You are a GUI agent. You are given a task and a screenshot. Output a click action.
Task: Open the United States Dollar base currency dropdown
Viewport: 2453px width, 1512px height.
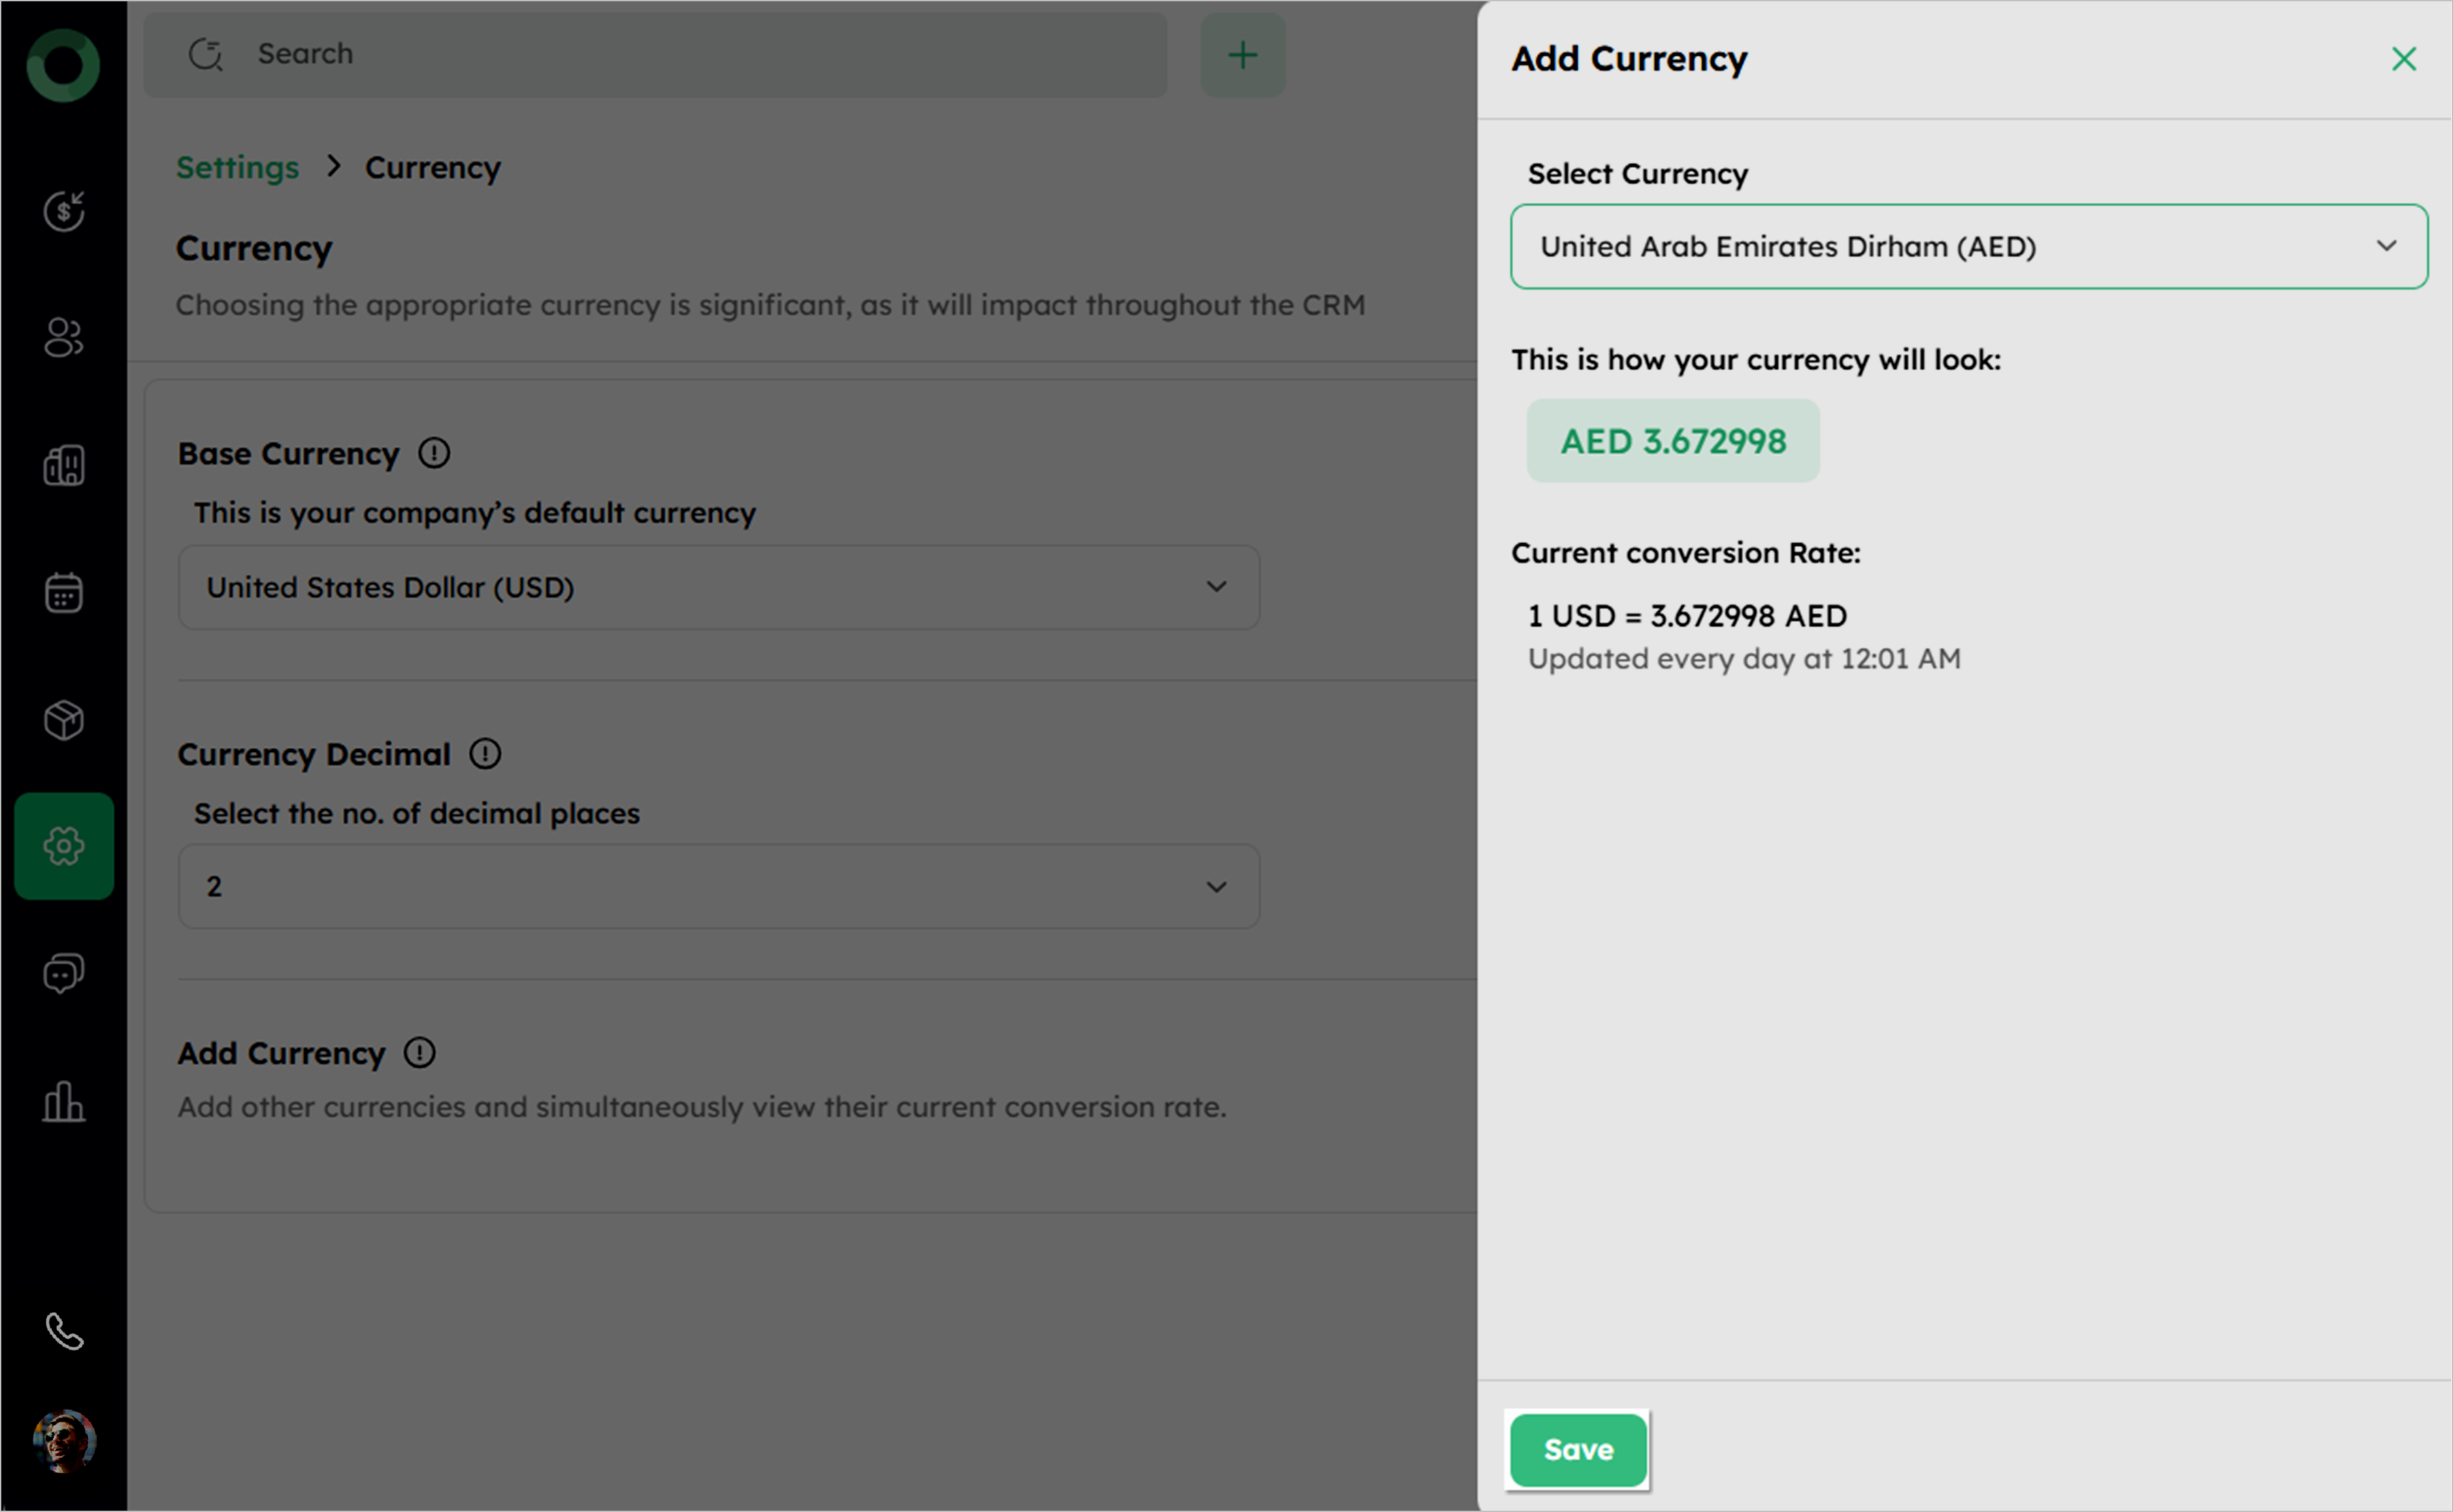click(718, 587)
